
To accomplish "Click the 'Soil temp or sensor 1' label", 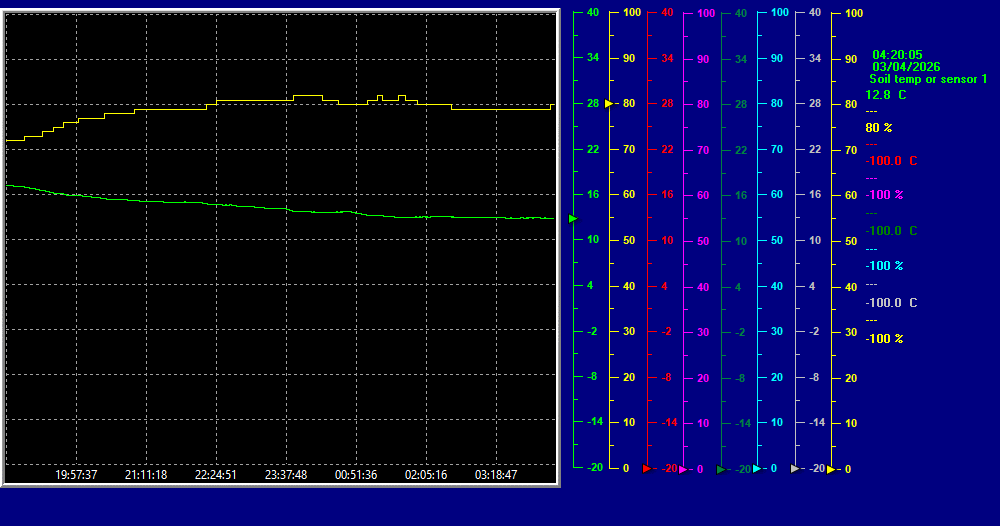I will click(x=928, y=78).
